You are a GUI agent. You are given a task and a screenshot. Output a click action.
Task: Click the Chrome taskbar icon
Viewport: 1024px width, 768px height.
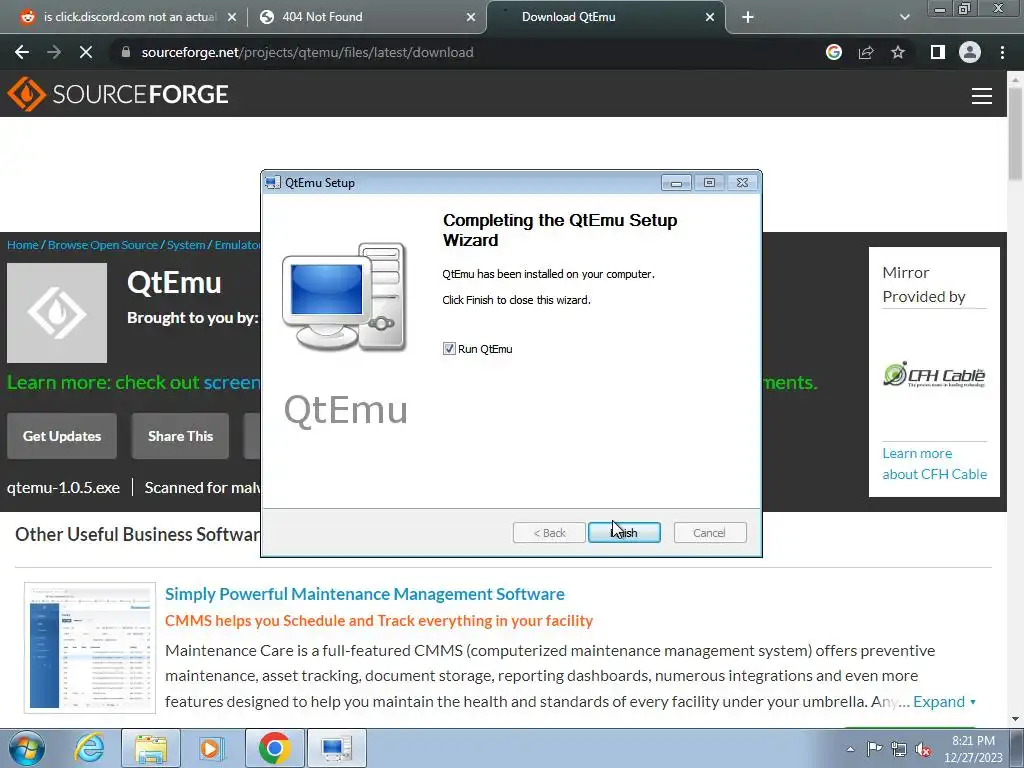tap(275, 748)
